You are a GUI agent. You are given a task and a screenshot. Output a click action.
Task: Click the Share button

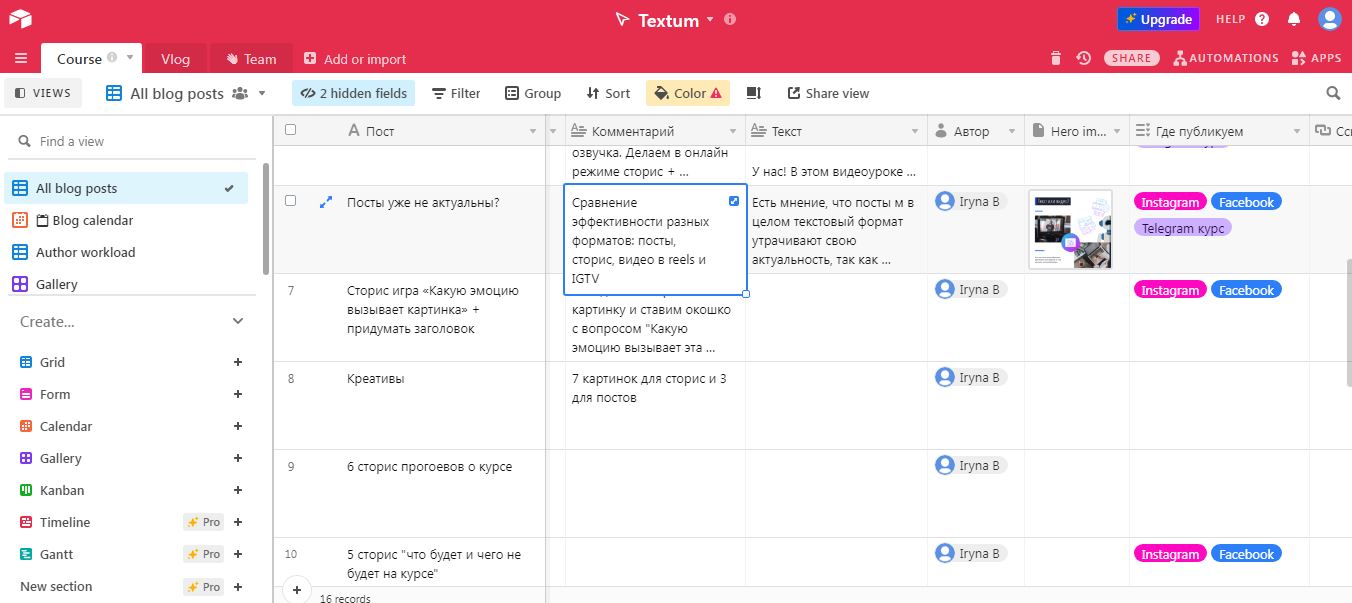coord(1132,58)
